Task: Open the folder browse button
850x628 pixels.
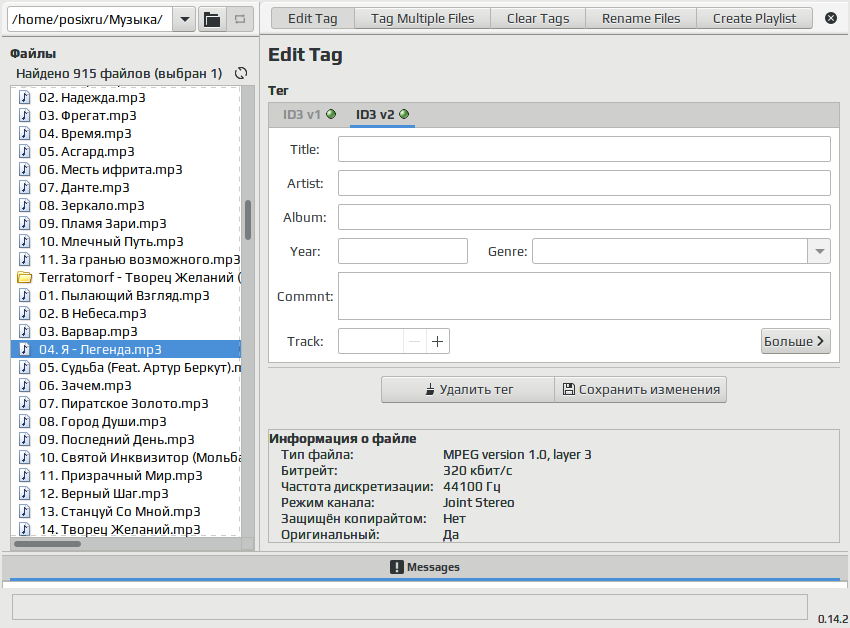Action: pyautogui.click(x=212, y=20)
